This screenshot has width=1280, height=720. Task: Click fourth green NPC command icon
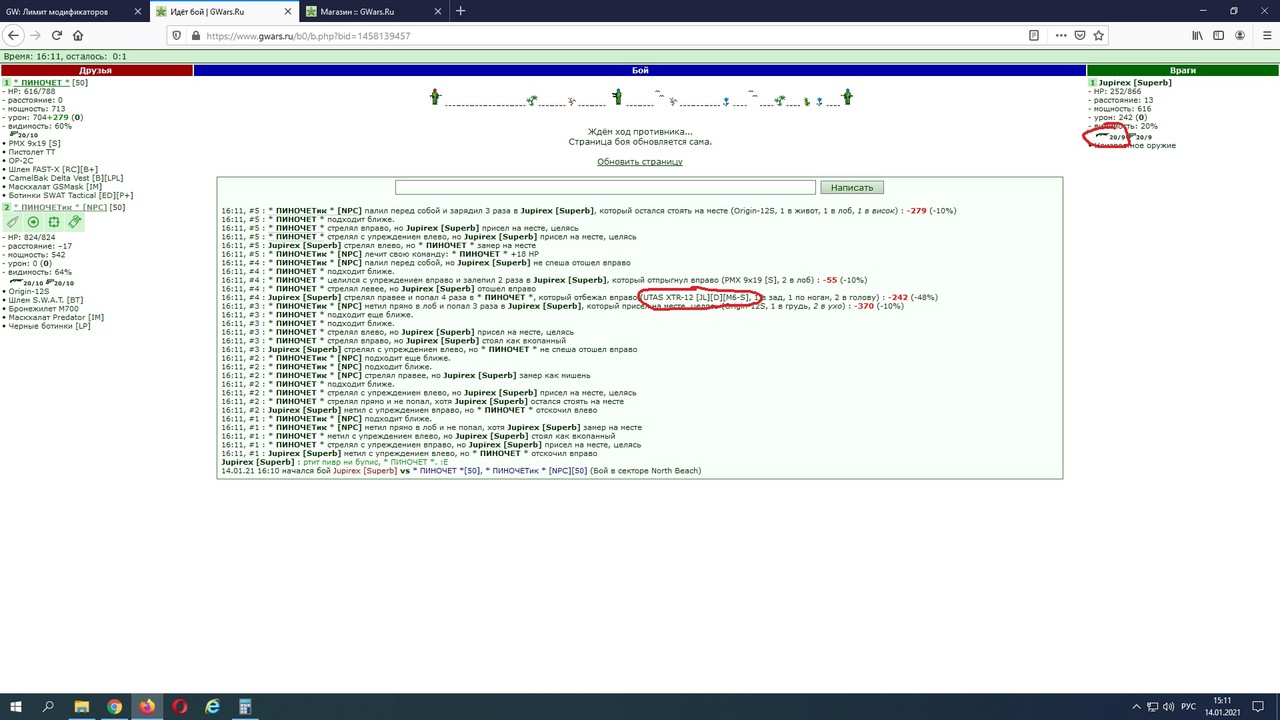click(74, 222)
